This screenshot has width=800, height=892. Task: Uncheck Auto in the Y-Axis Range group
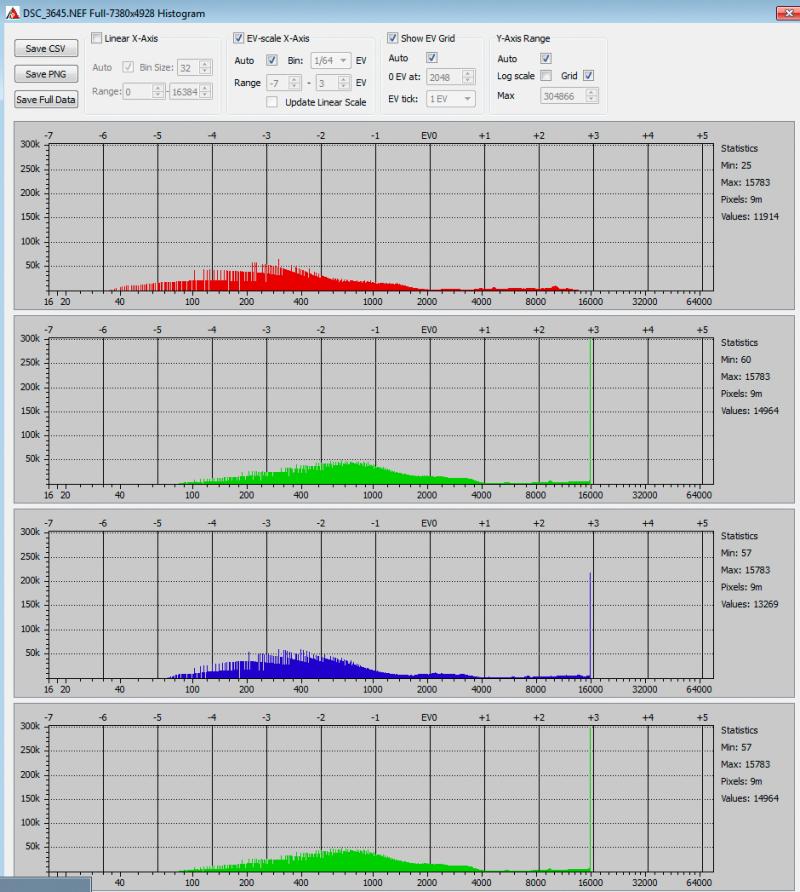coord(546,58)
